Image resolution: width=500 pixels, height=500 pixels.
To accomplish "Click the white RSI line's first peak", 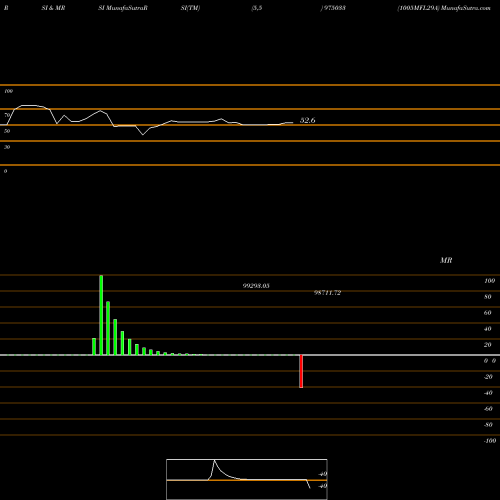I will click(29, 106).
